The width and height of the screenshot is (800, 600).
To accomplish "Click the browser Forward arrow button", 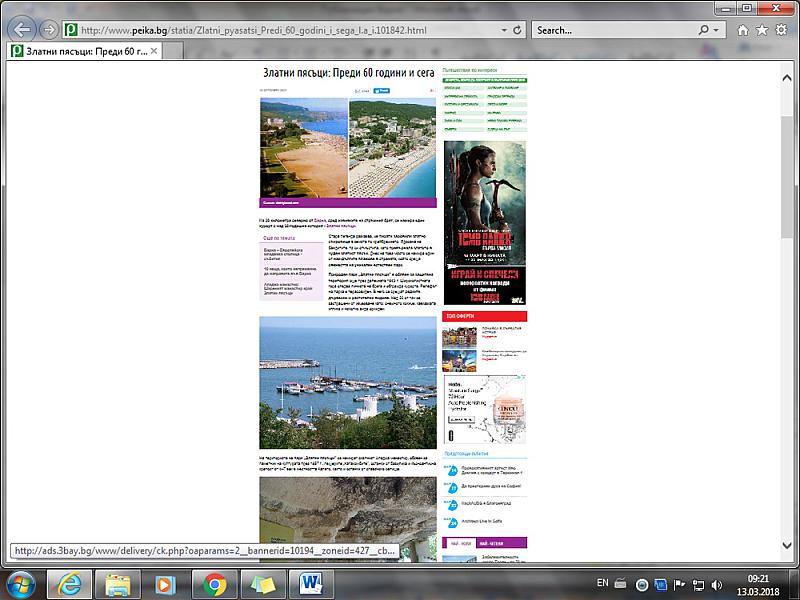I will (48, 29).
